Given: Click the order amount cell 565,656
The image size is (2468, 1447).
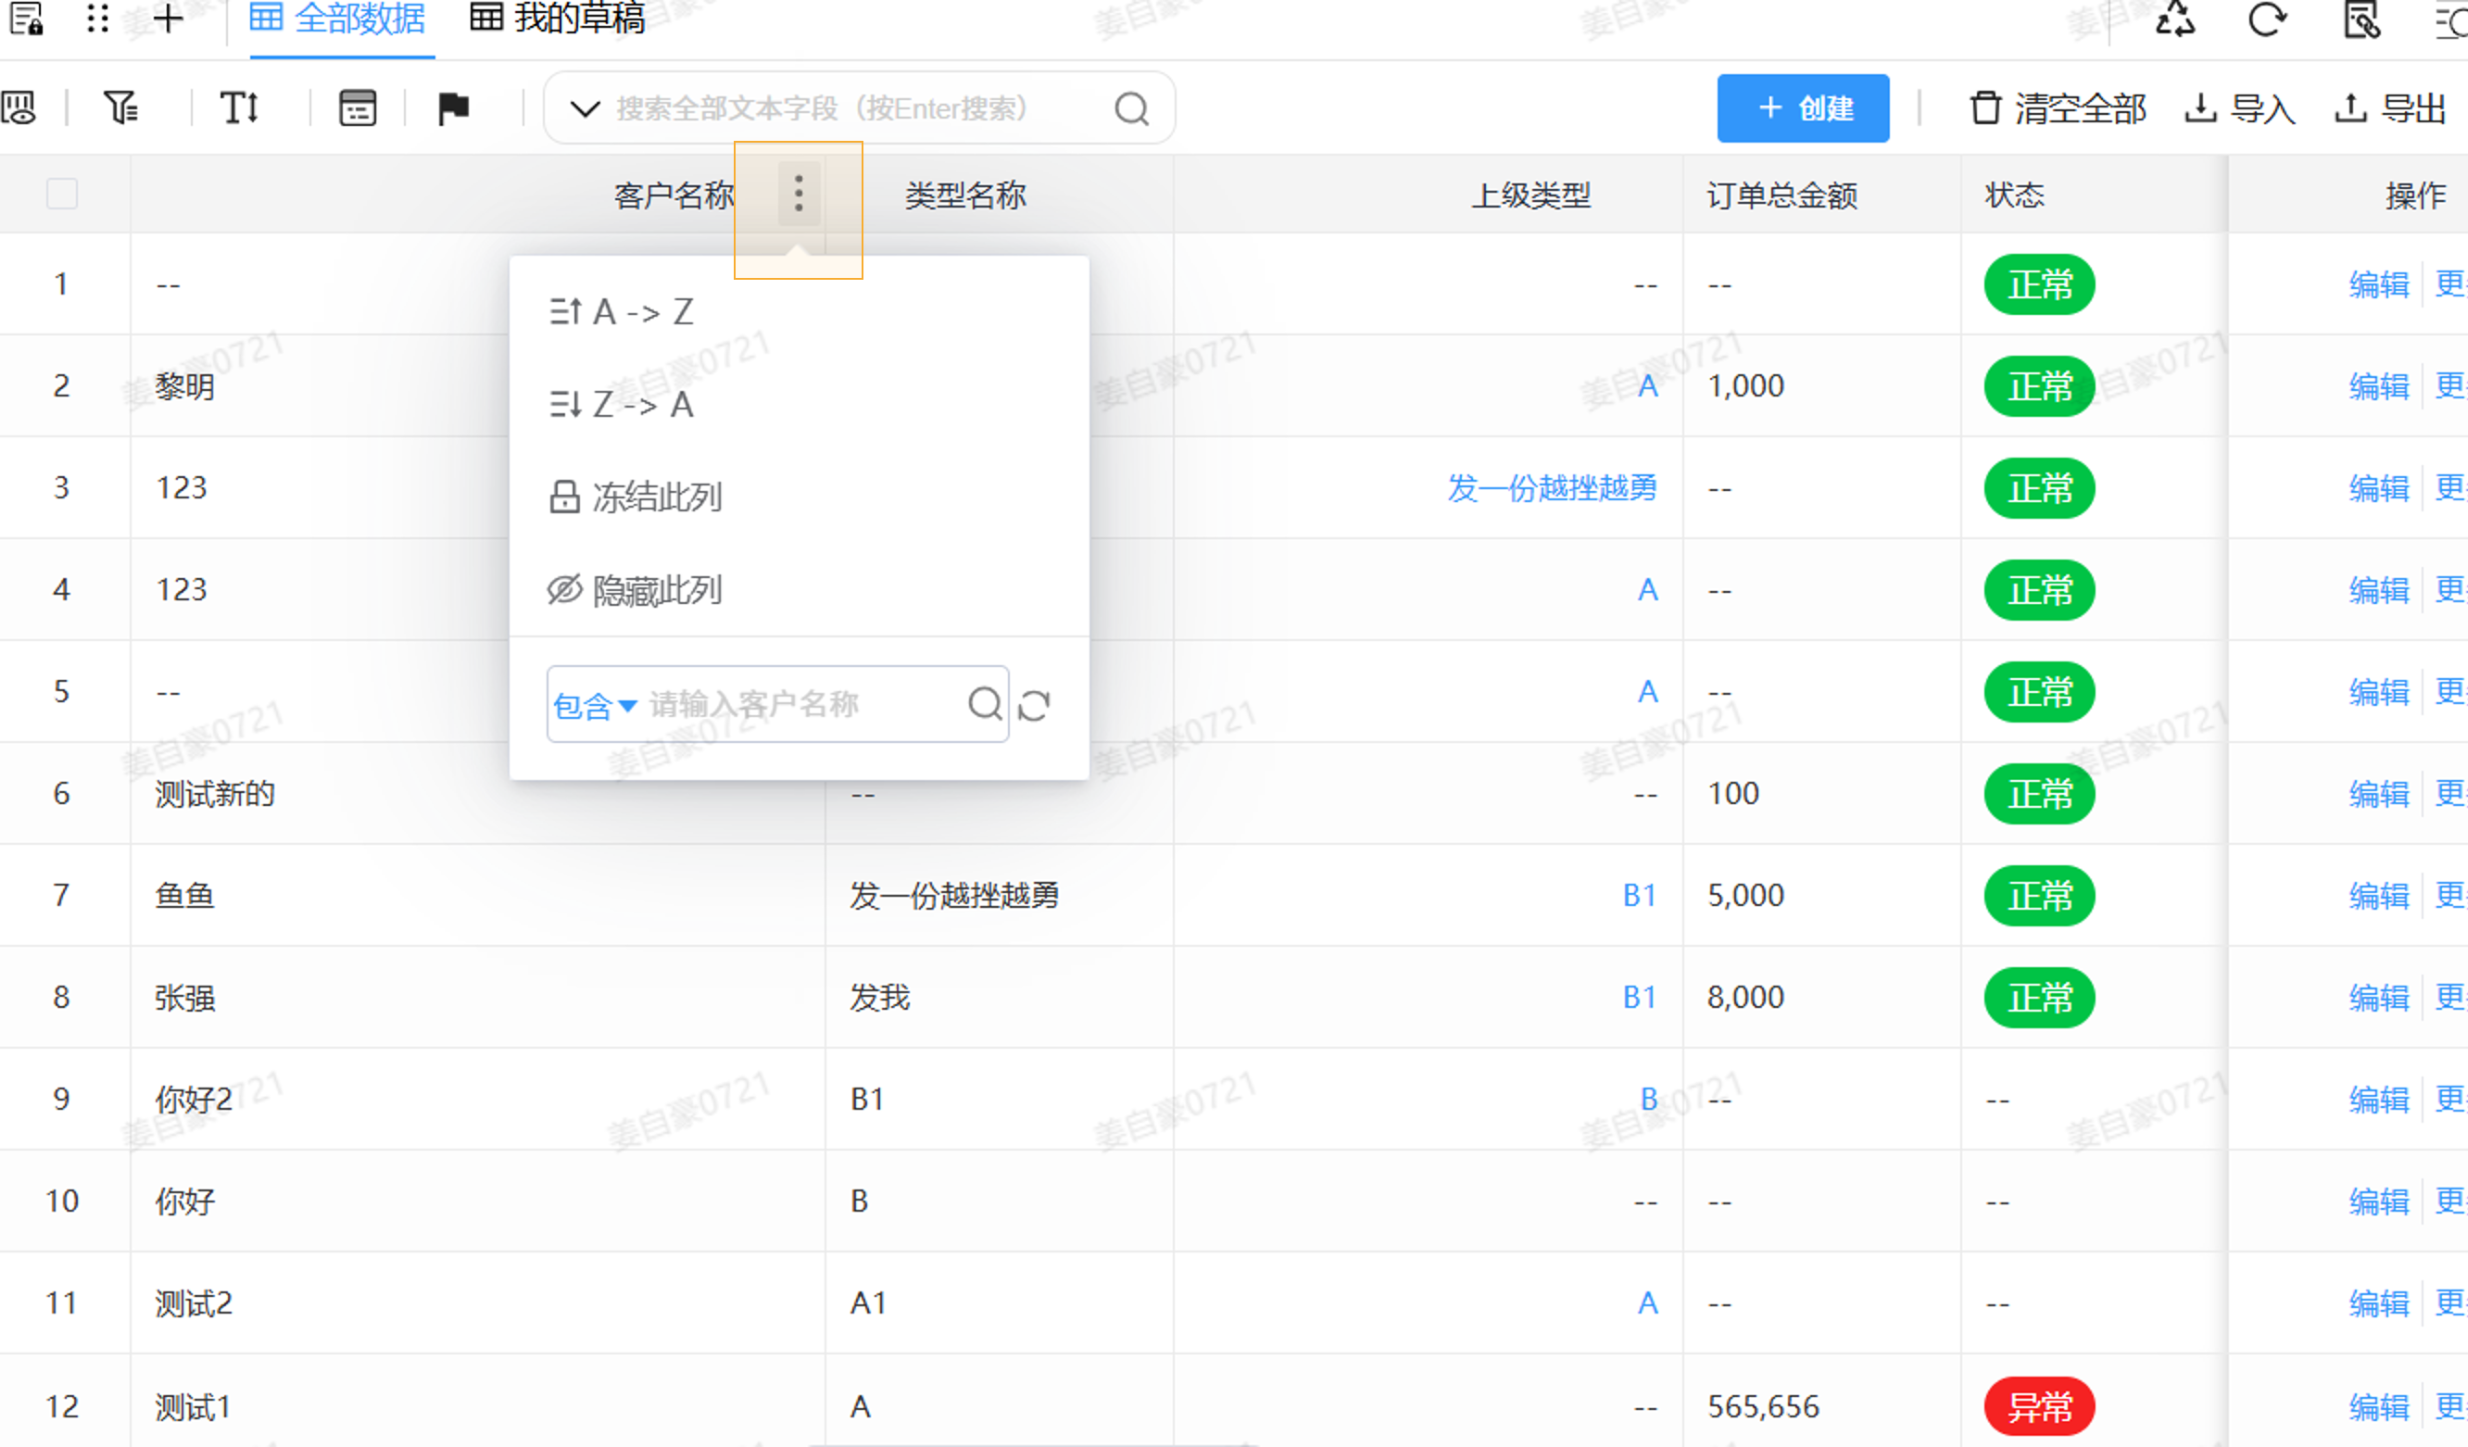Looking at the screenshot, I should tap(1762, 1406).
